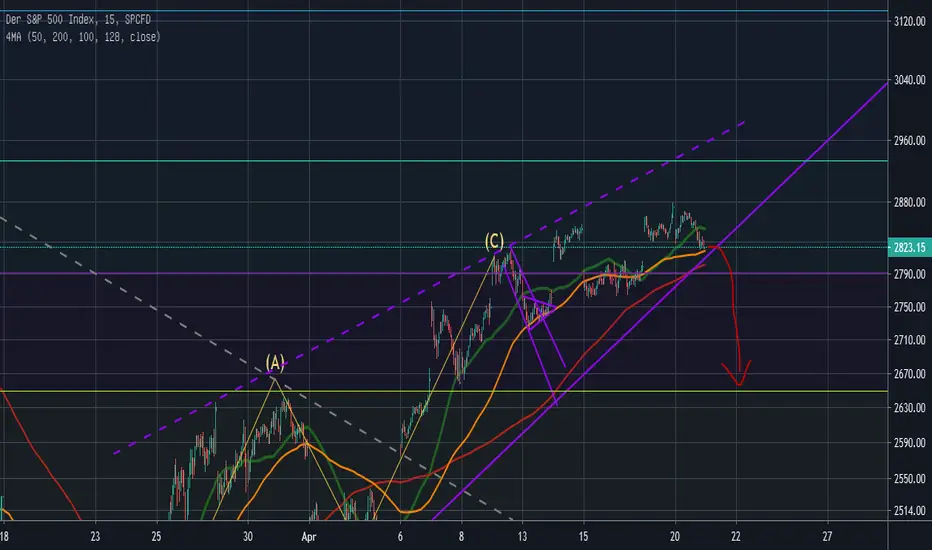Click the 2960.00 price axis label
This screenshot has width=932, height=550.
point(909,141)
